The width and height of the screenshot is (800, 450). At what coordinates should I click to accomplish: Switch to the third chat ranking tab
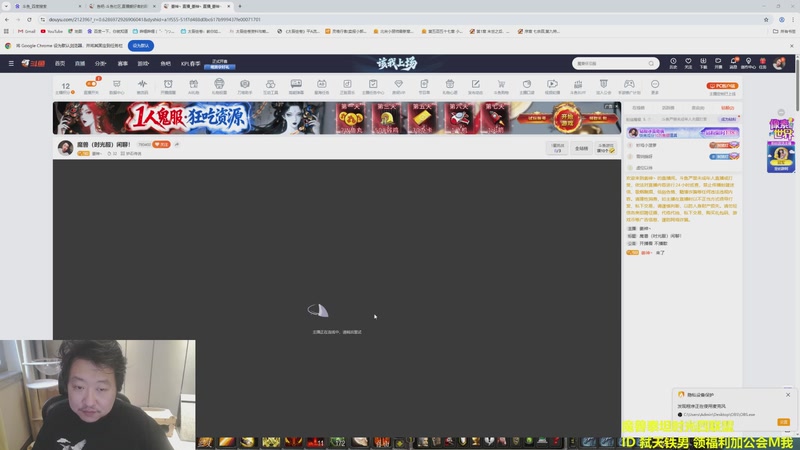point(697,108)
